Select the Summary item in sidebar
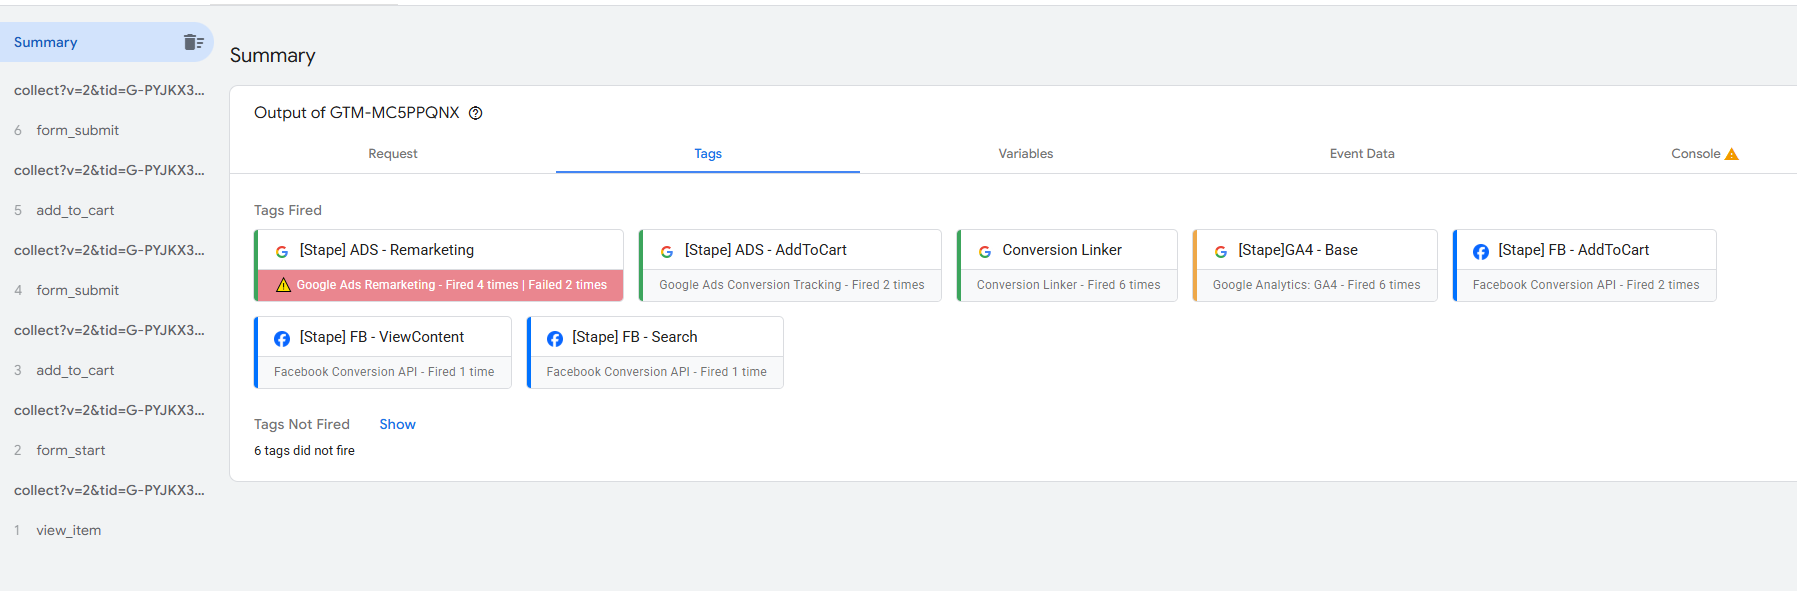Viewport: 1797px width, 591px height. pos(46,42)
